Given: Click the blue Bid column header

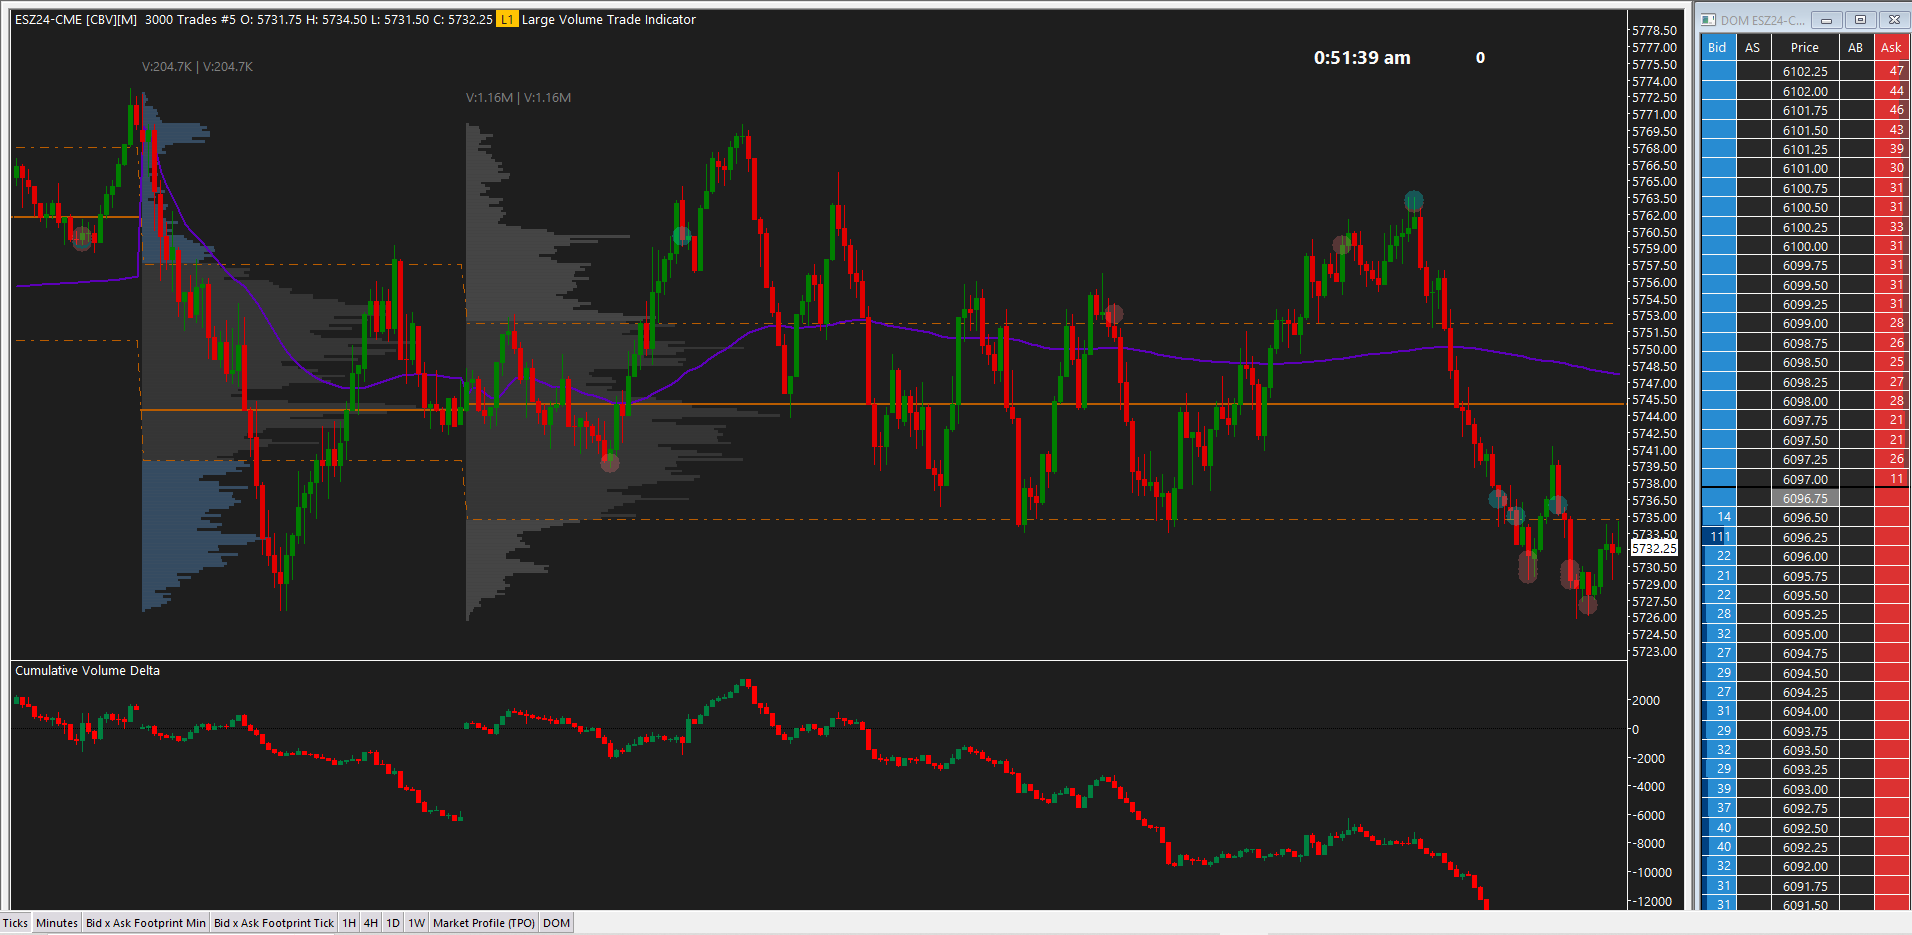Looking at the screenshot, I should (x=1717, y=47).
